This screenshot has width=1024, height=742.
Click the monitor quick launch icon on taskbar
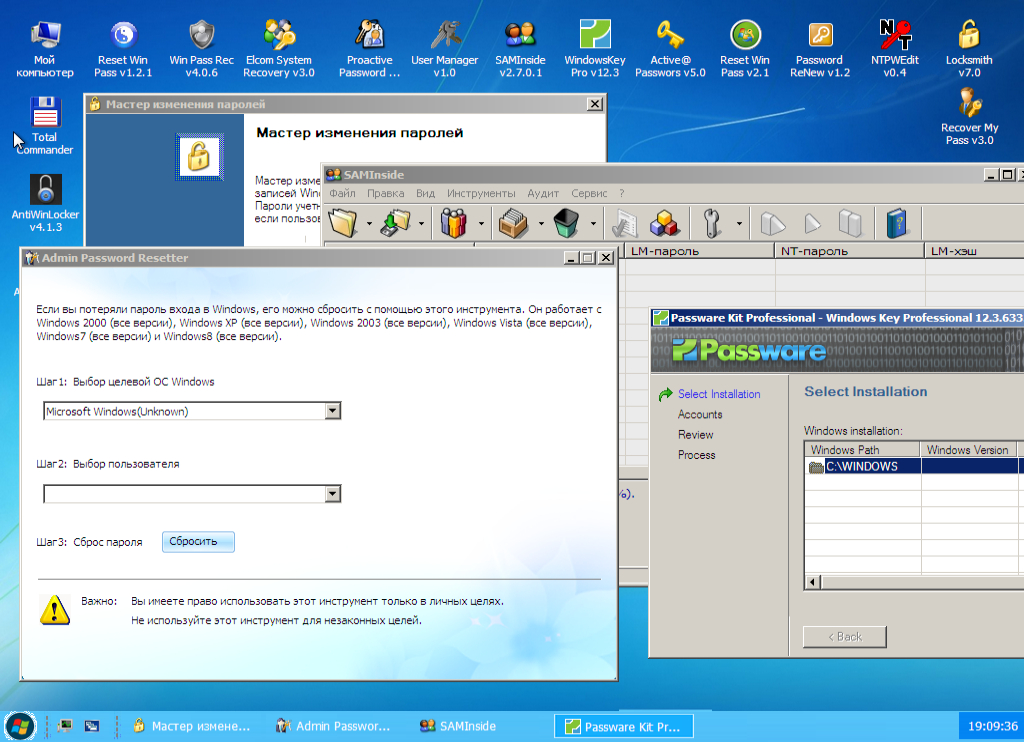pos(65,726)
